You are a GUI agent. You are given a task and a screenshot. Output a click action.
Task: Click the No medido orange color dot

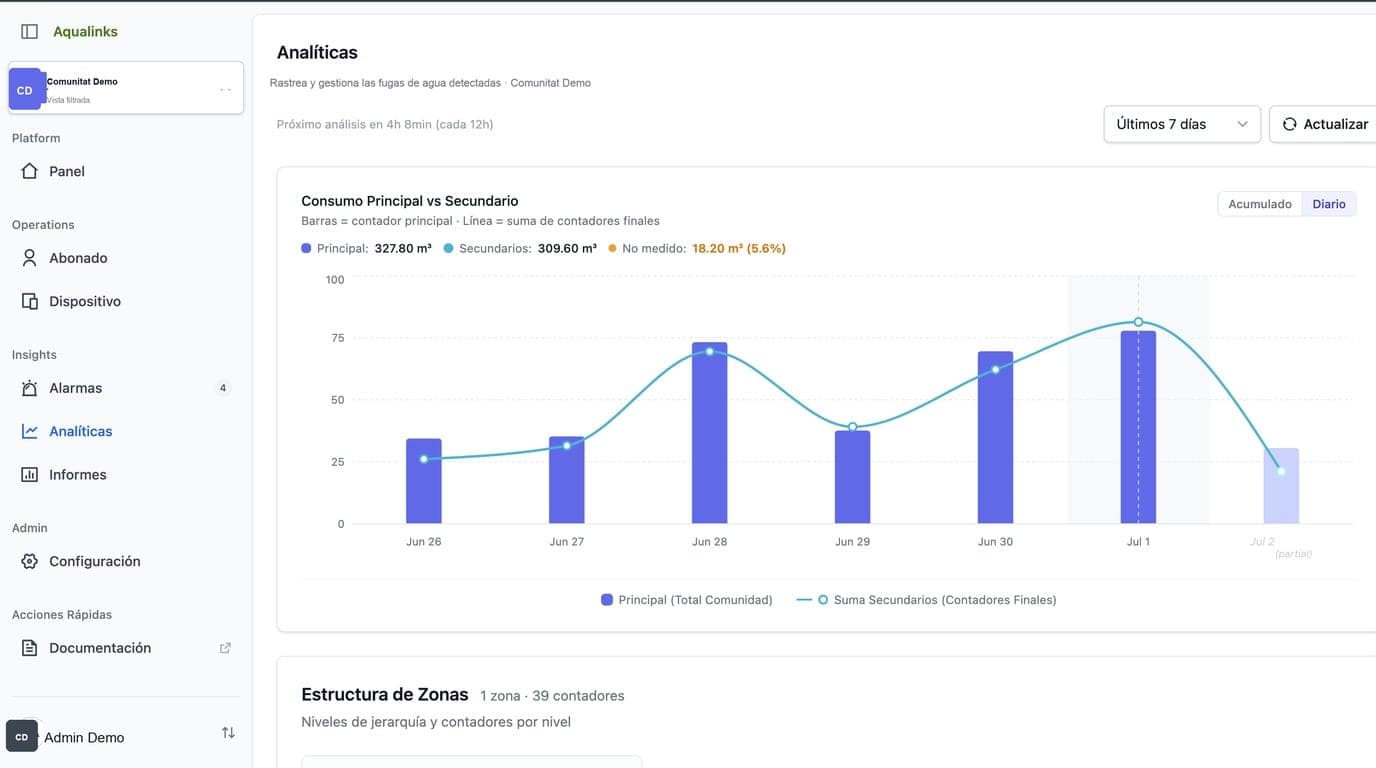(x=612, y=248)
